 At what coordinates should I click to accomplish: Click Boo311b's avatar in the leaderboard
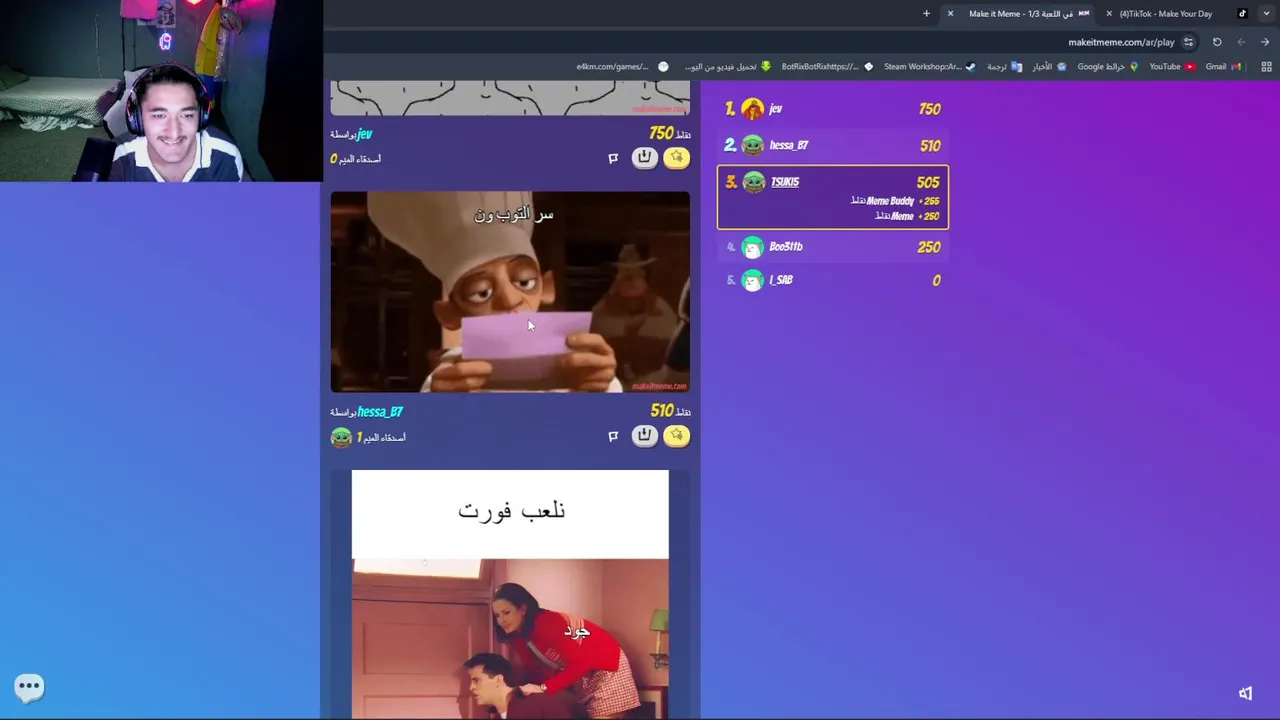pos(753,247)
